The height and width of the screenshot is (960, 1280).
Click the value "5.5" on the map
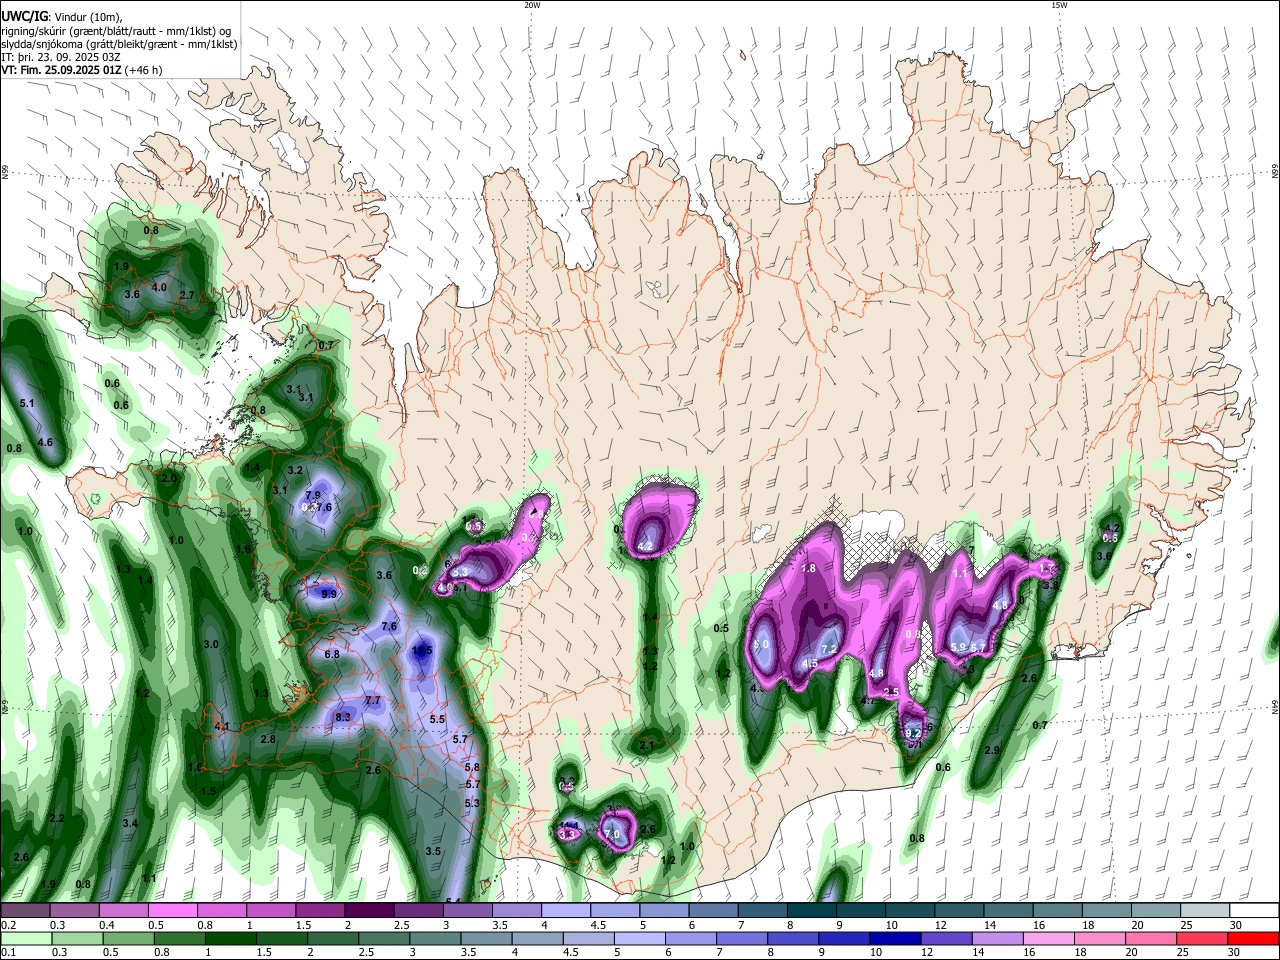click(437, 719)
